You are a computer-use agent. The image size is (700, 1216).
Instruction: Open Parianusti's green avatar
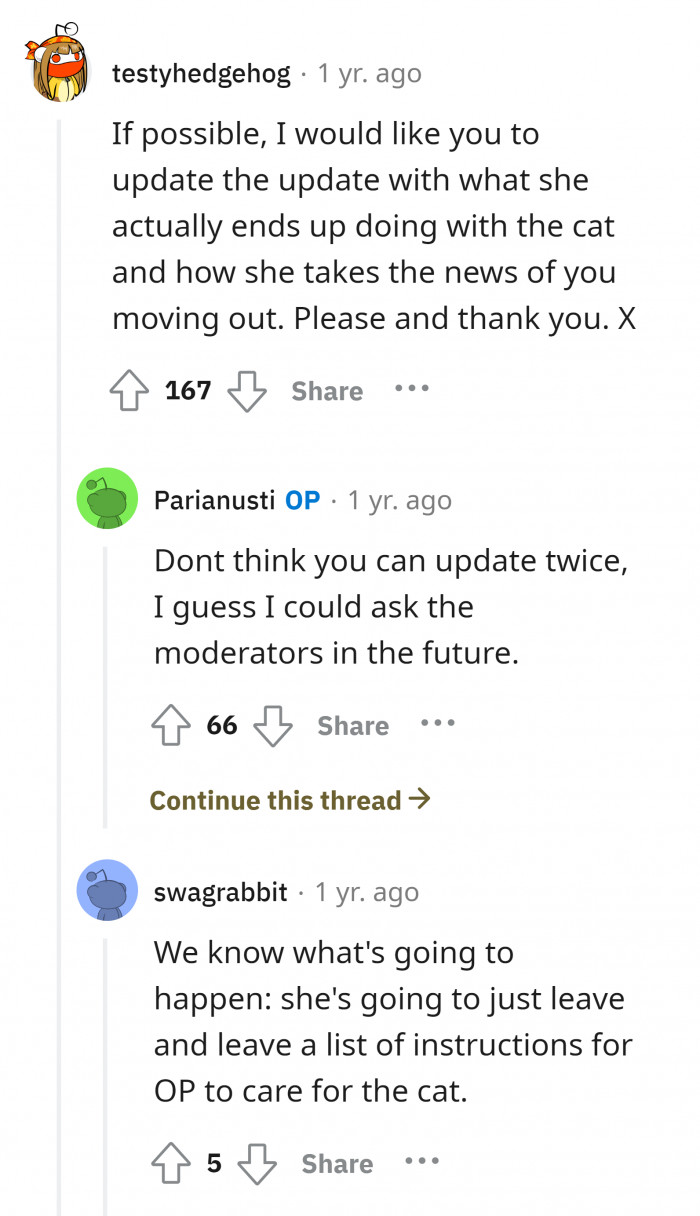[x=107, y=498]
